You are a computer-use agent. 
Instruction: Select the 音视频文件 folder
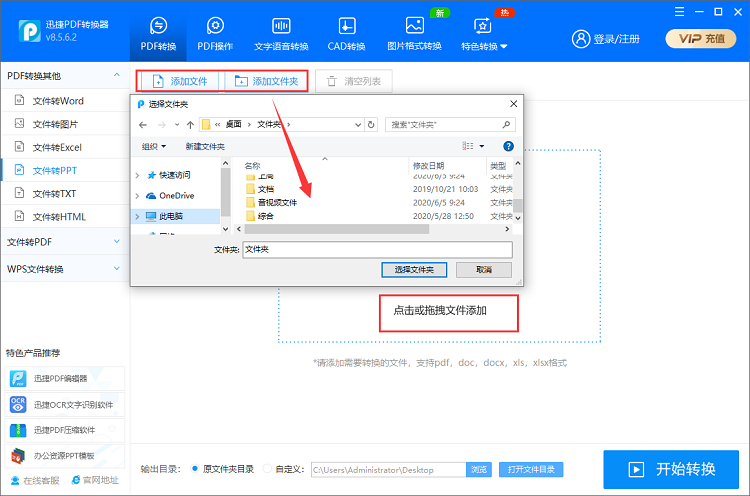point(277,202)
